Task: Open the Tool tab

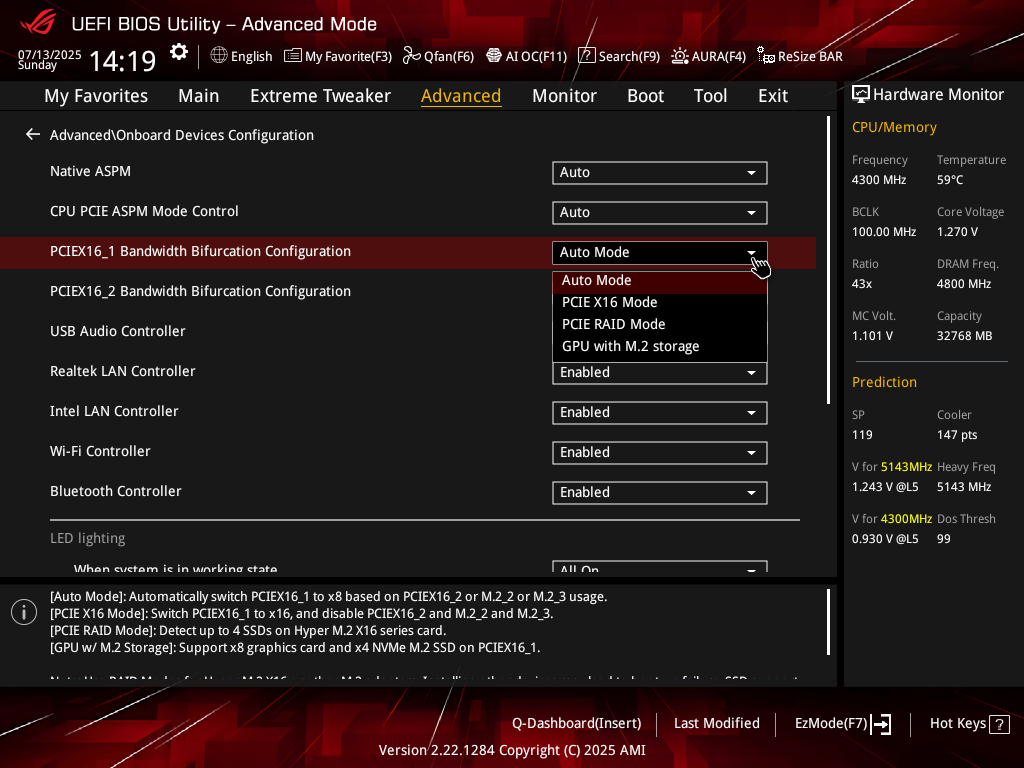Action: pyautogui.click(x=710, y=96)
